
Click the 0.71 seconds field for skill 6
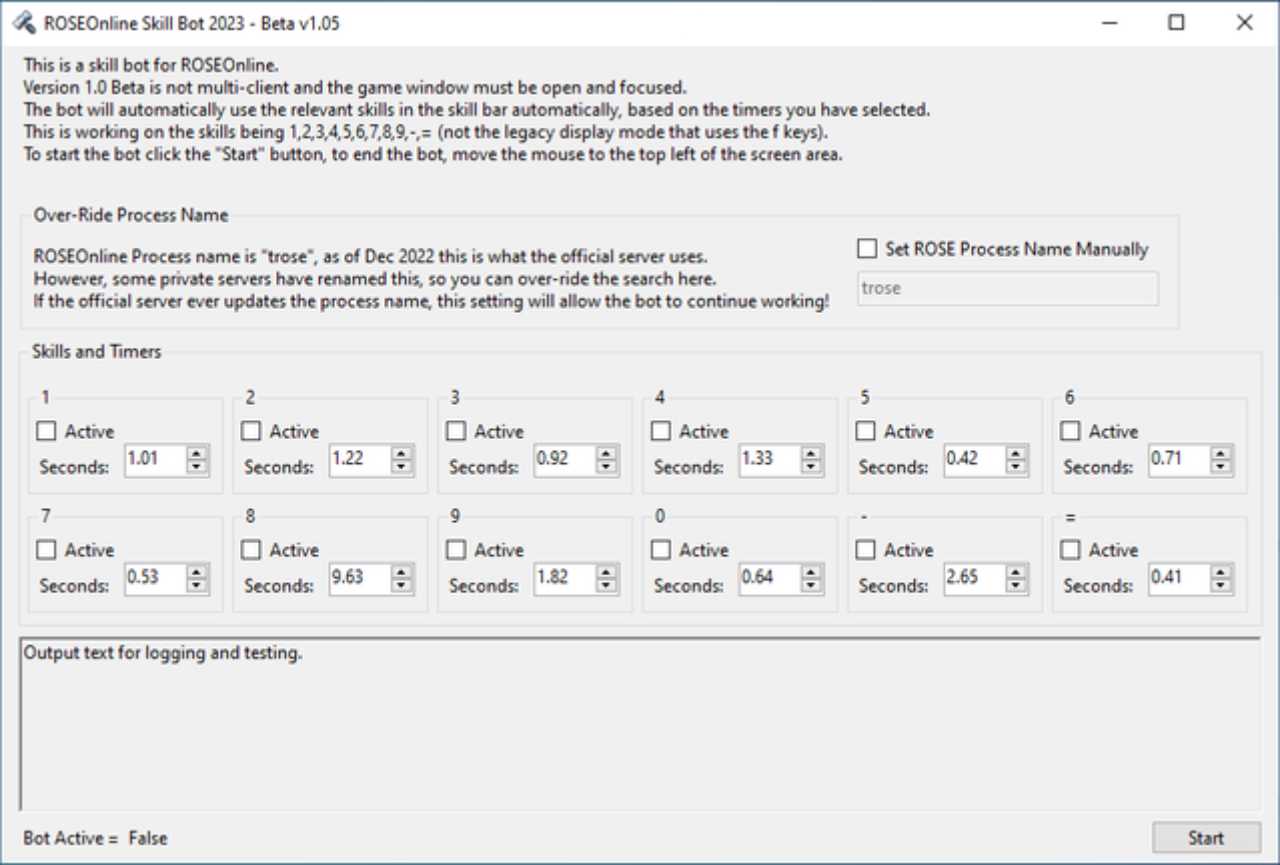point(1179,459)
